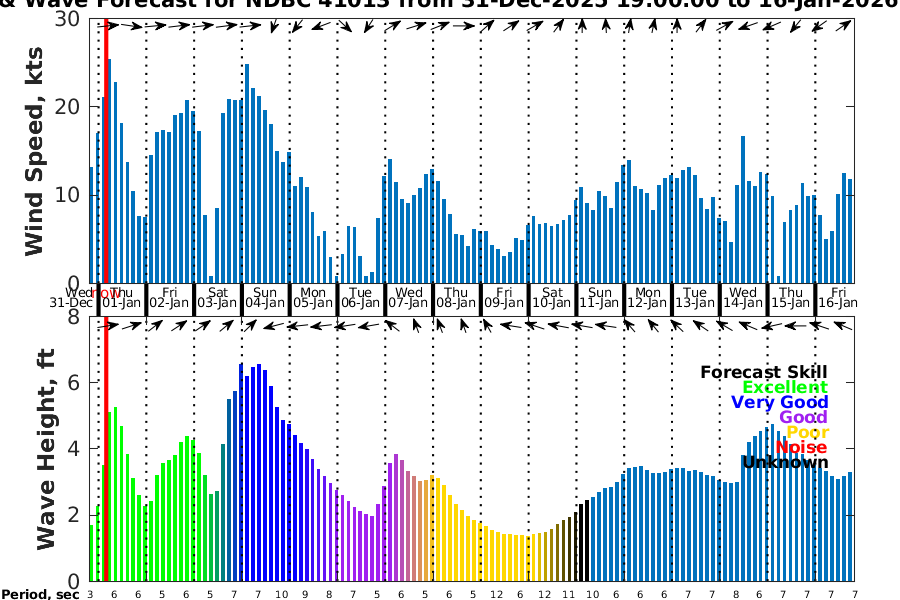Select the "Sun 04-Jan" date label
The image size is (900, 600).
[265, 296]
